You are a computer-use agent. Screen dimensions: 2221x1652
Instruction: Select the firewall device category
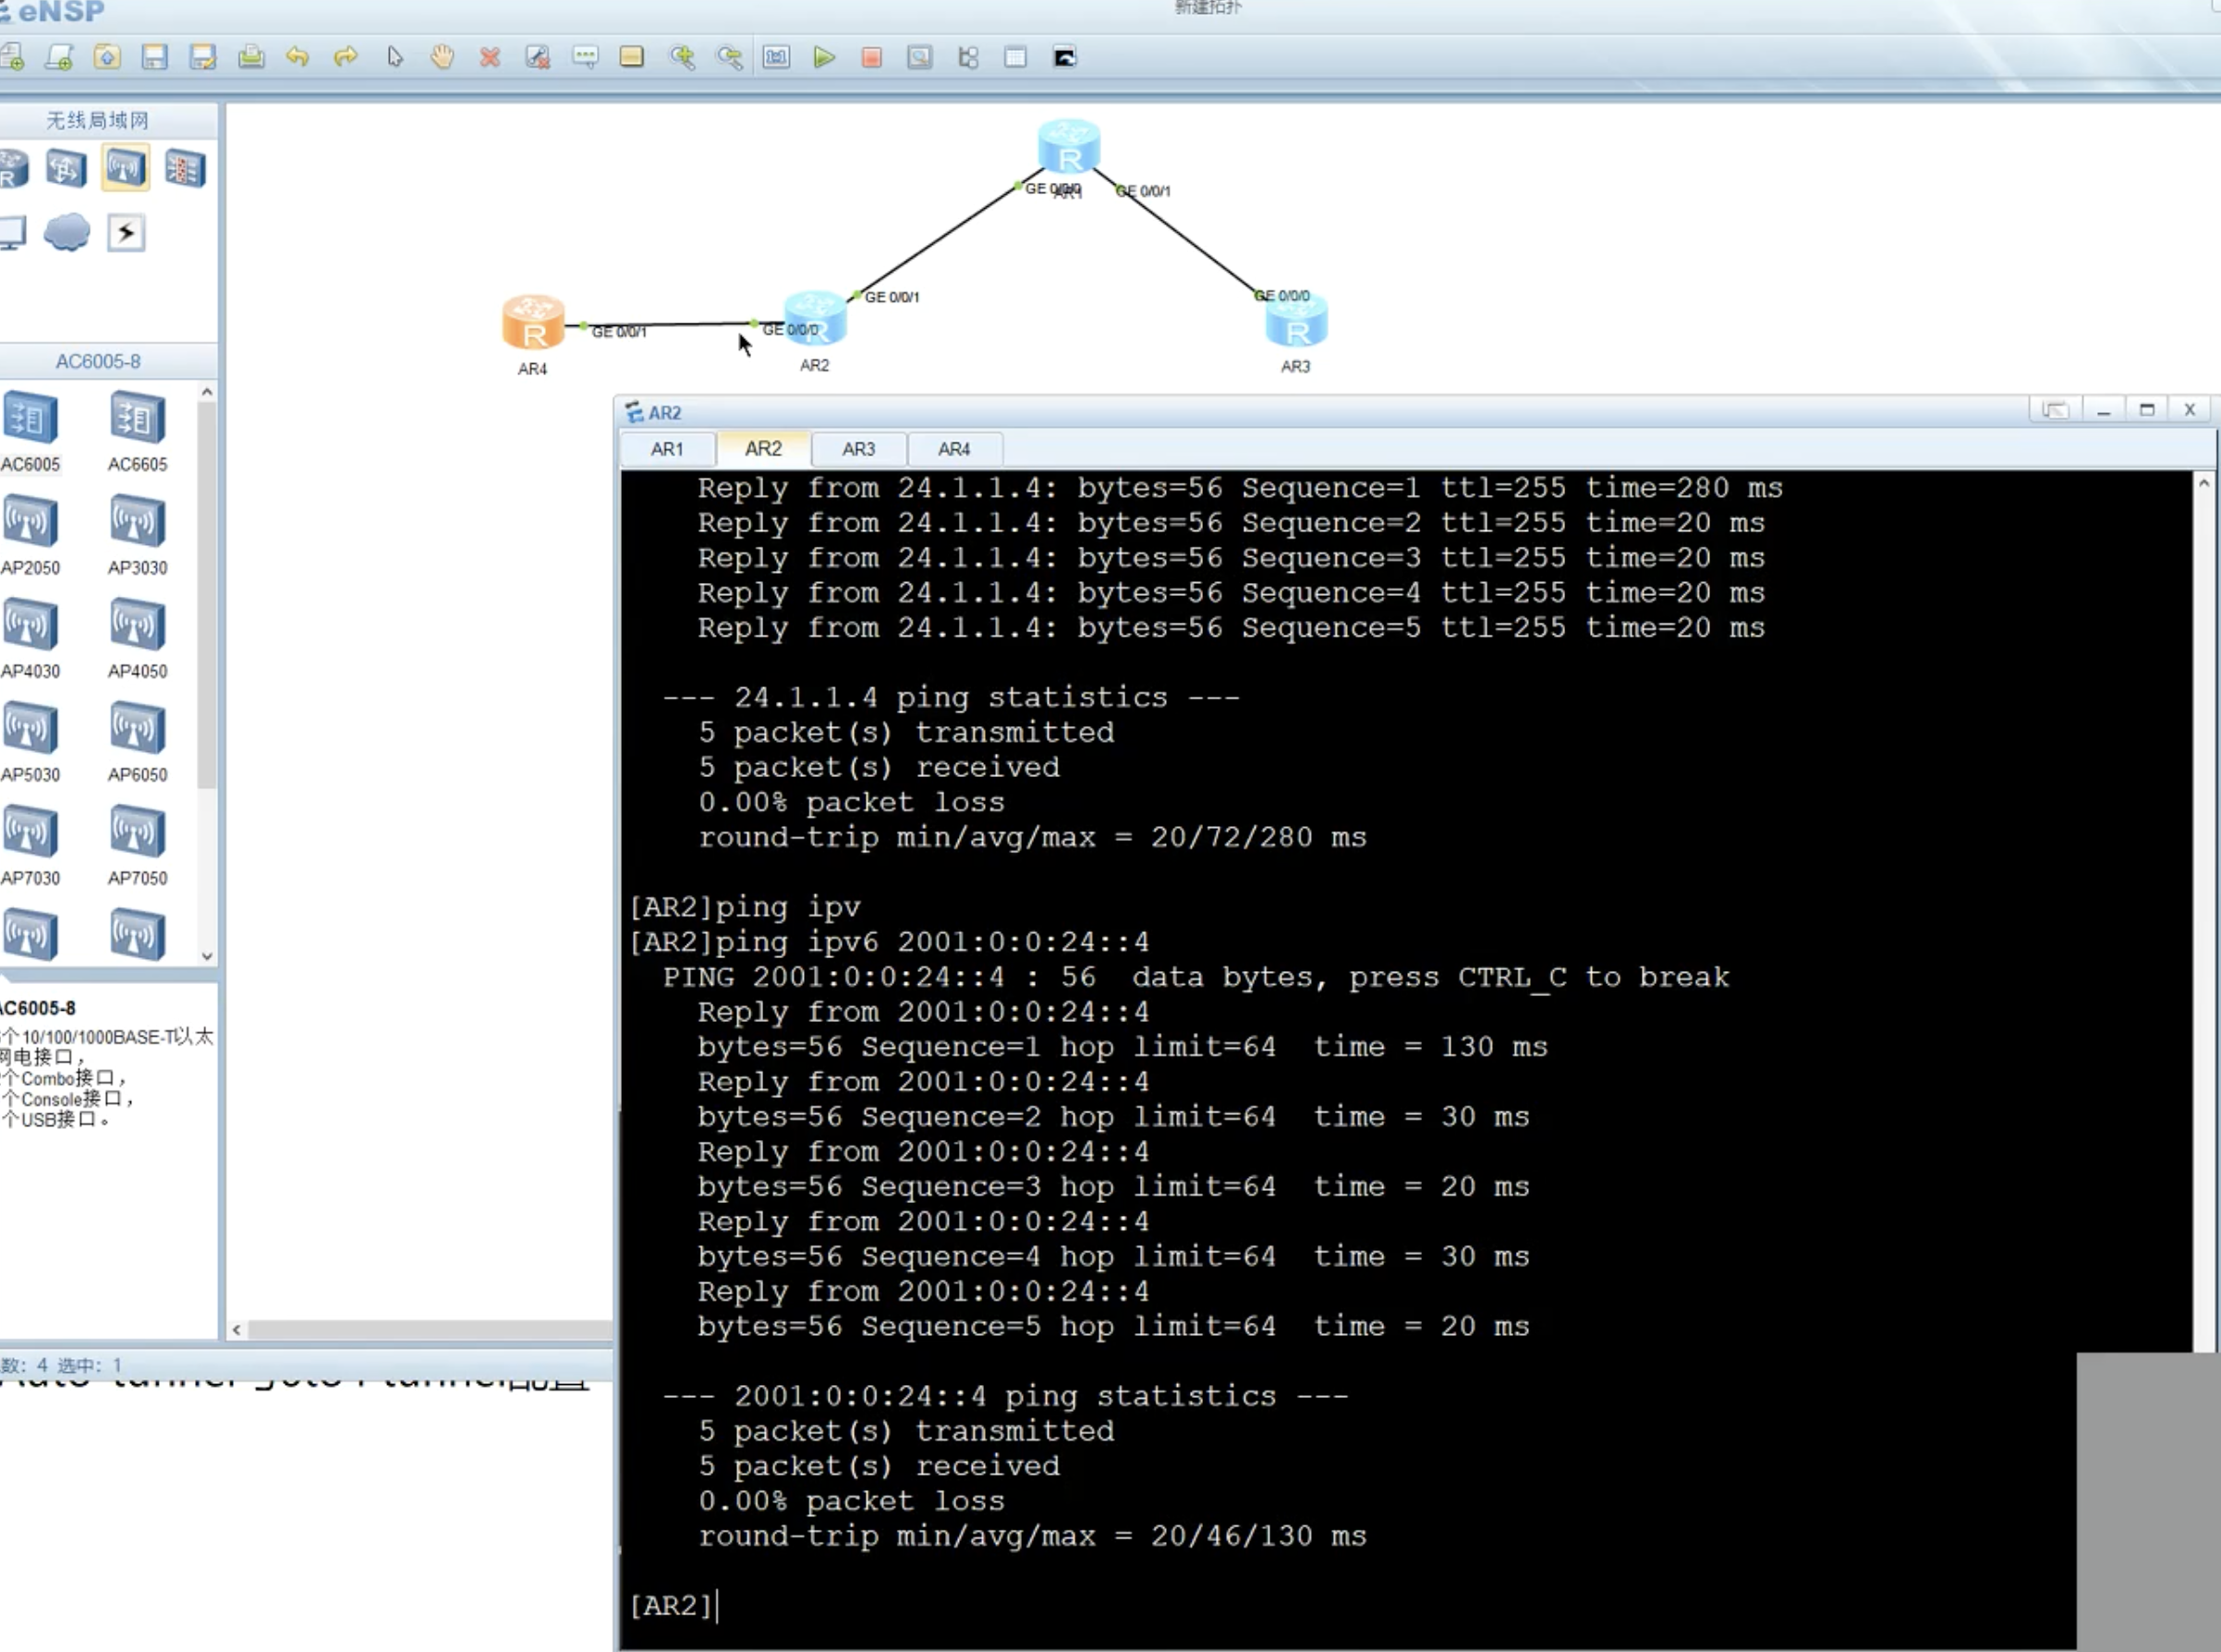click(185, 168)
